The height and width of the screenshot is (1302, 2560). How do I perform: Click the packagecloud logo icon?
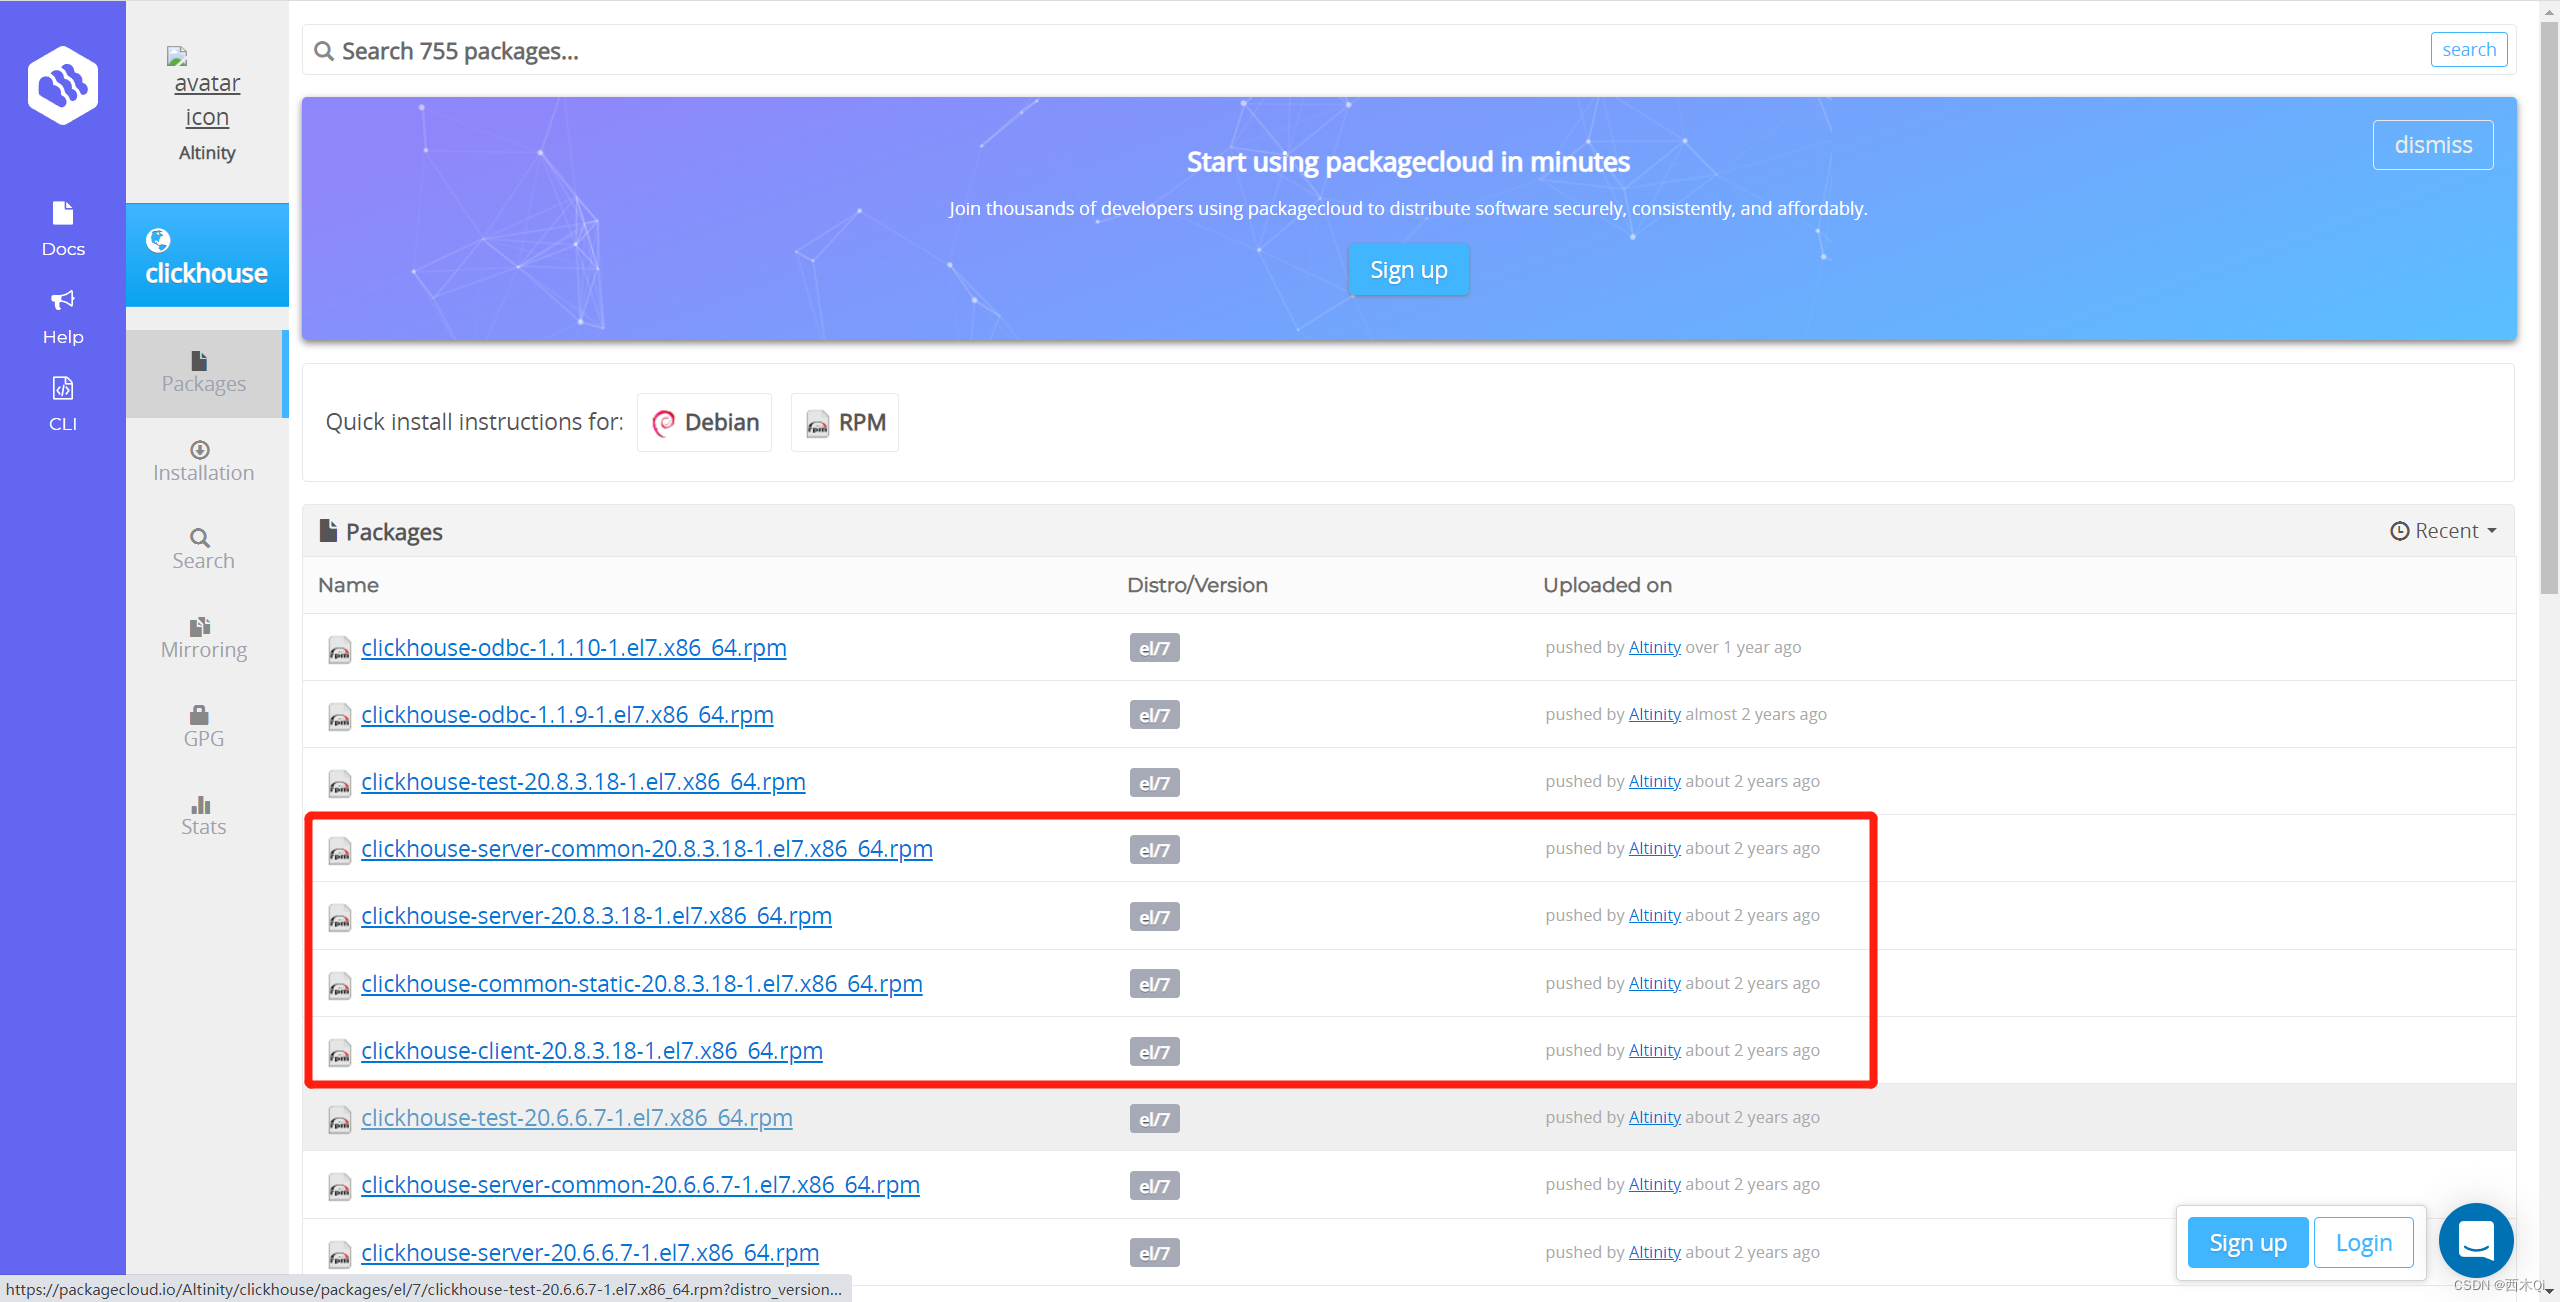(63, 86)
